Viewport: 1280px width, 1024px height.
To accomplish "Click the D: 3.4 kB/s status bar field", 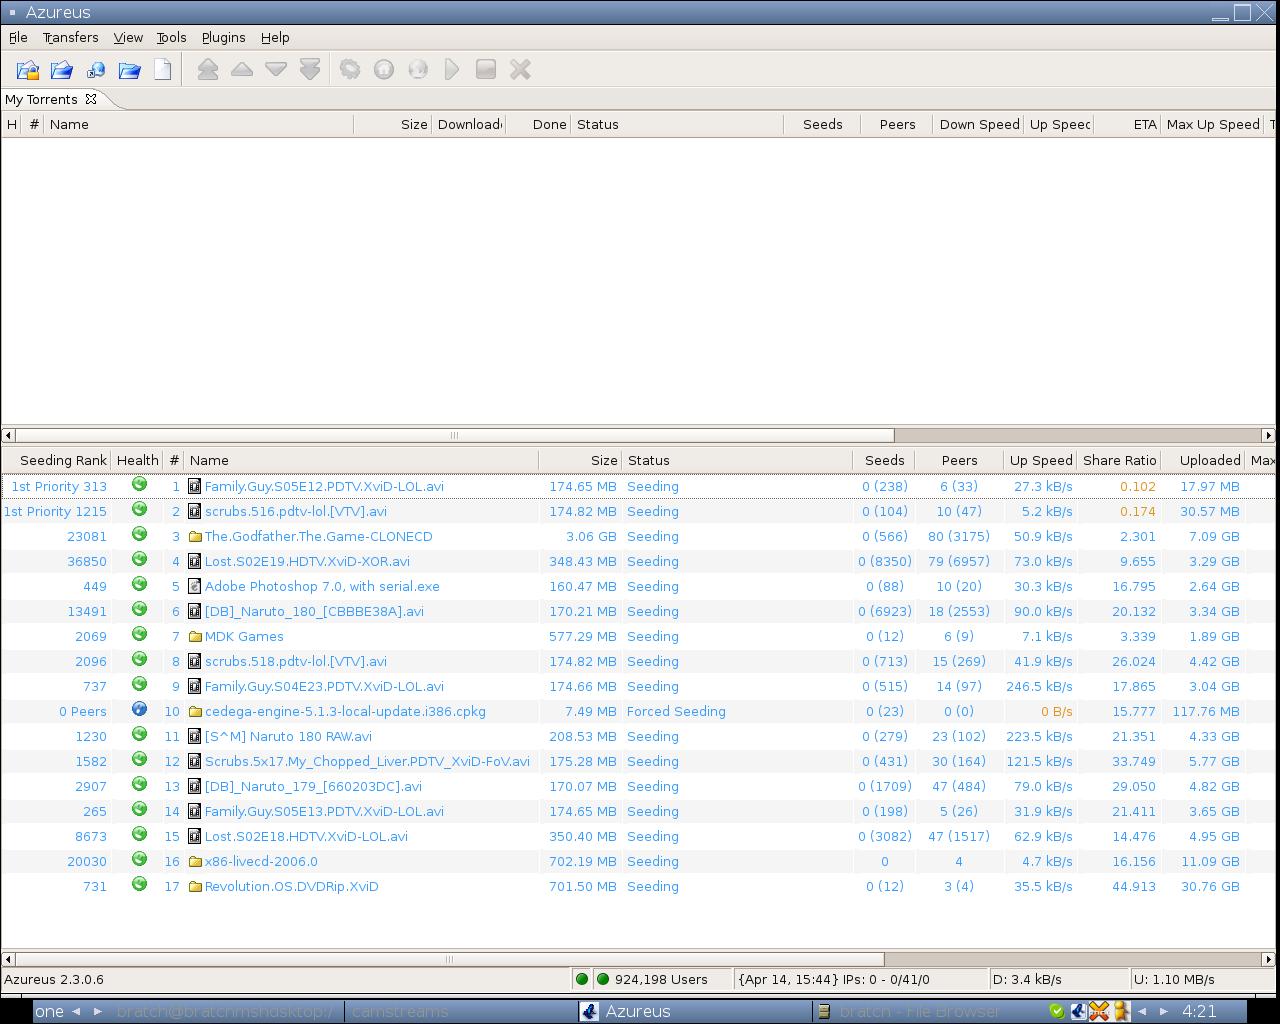I will coord(1058,979).
